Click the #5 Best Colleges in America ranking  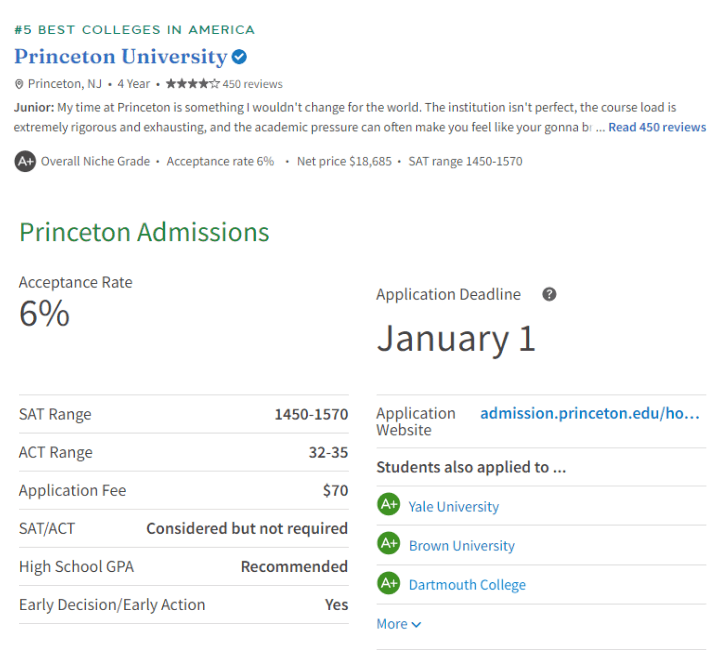coord(135,30)
